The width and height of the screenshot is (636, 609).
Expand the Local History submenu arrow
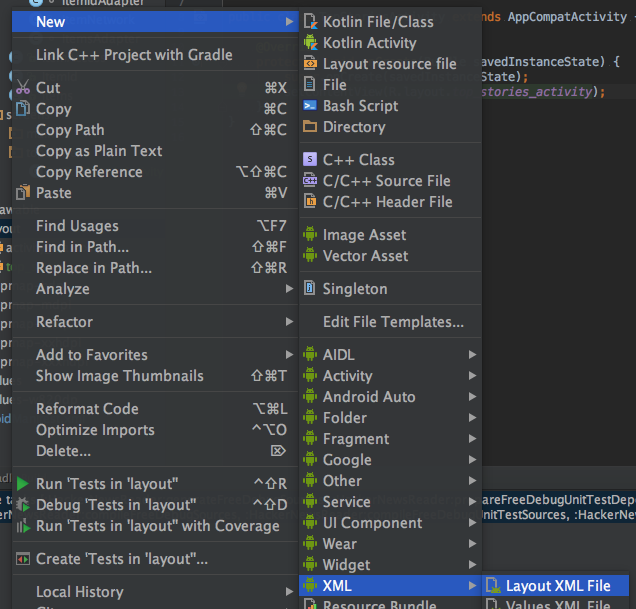289,592
